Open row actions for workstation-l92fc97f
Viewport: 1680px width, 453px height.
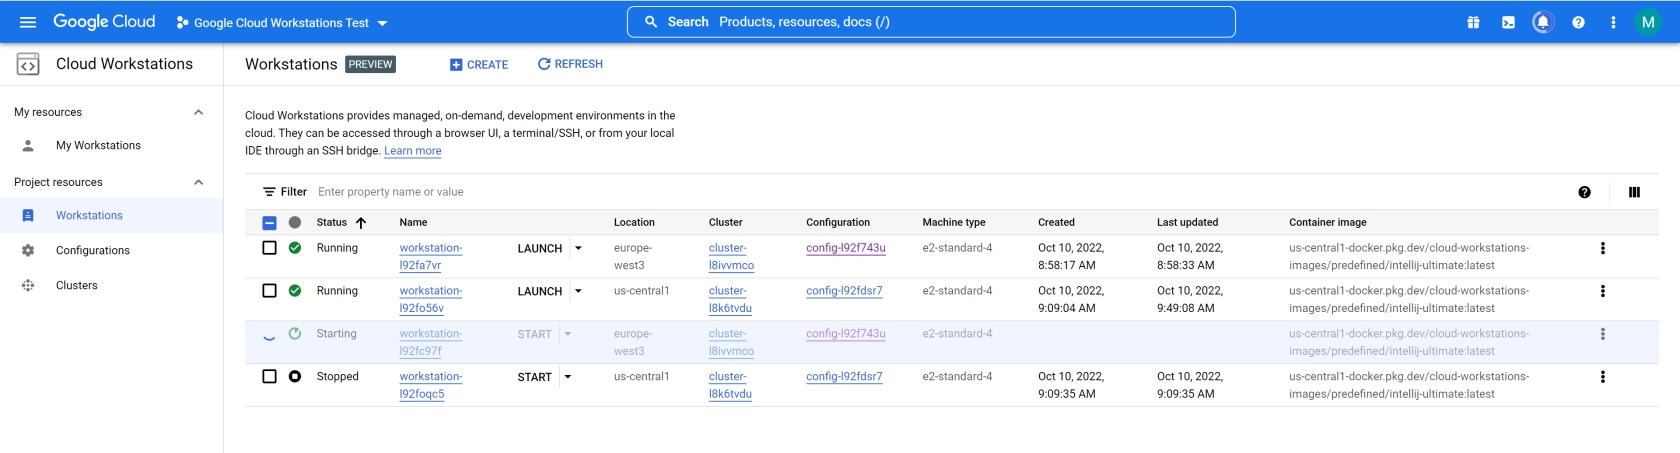(x=1602, y=334)
